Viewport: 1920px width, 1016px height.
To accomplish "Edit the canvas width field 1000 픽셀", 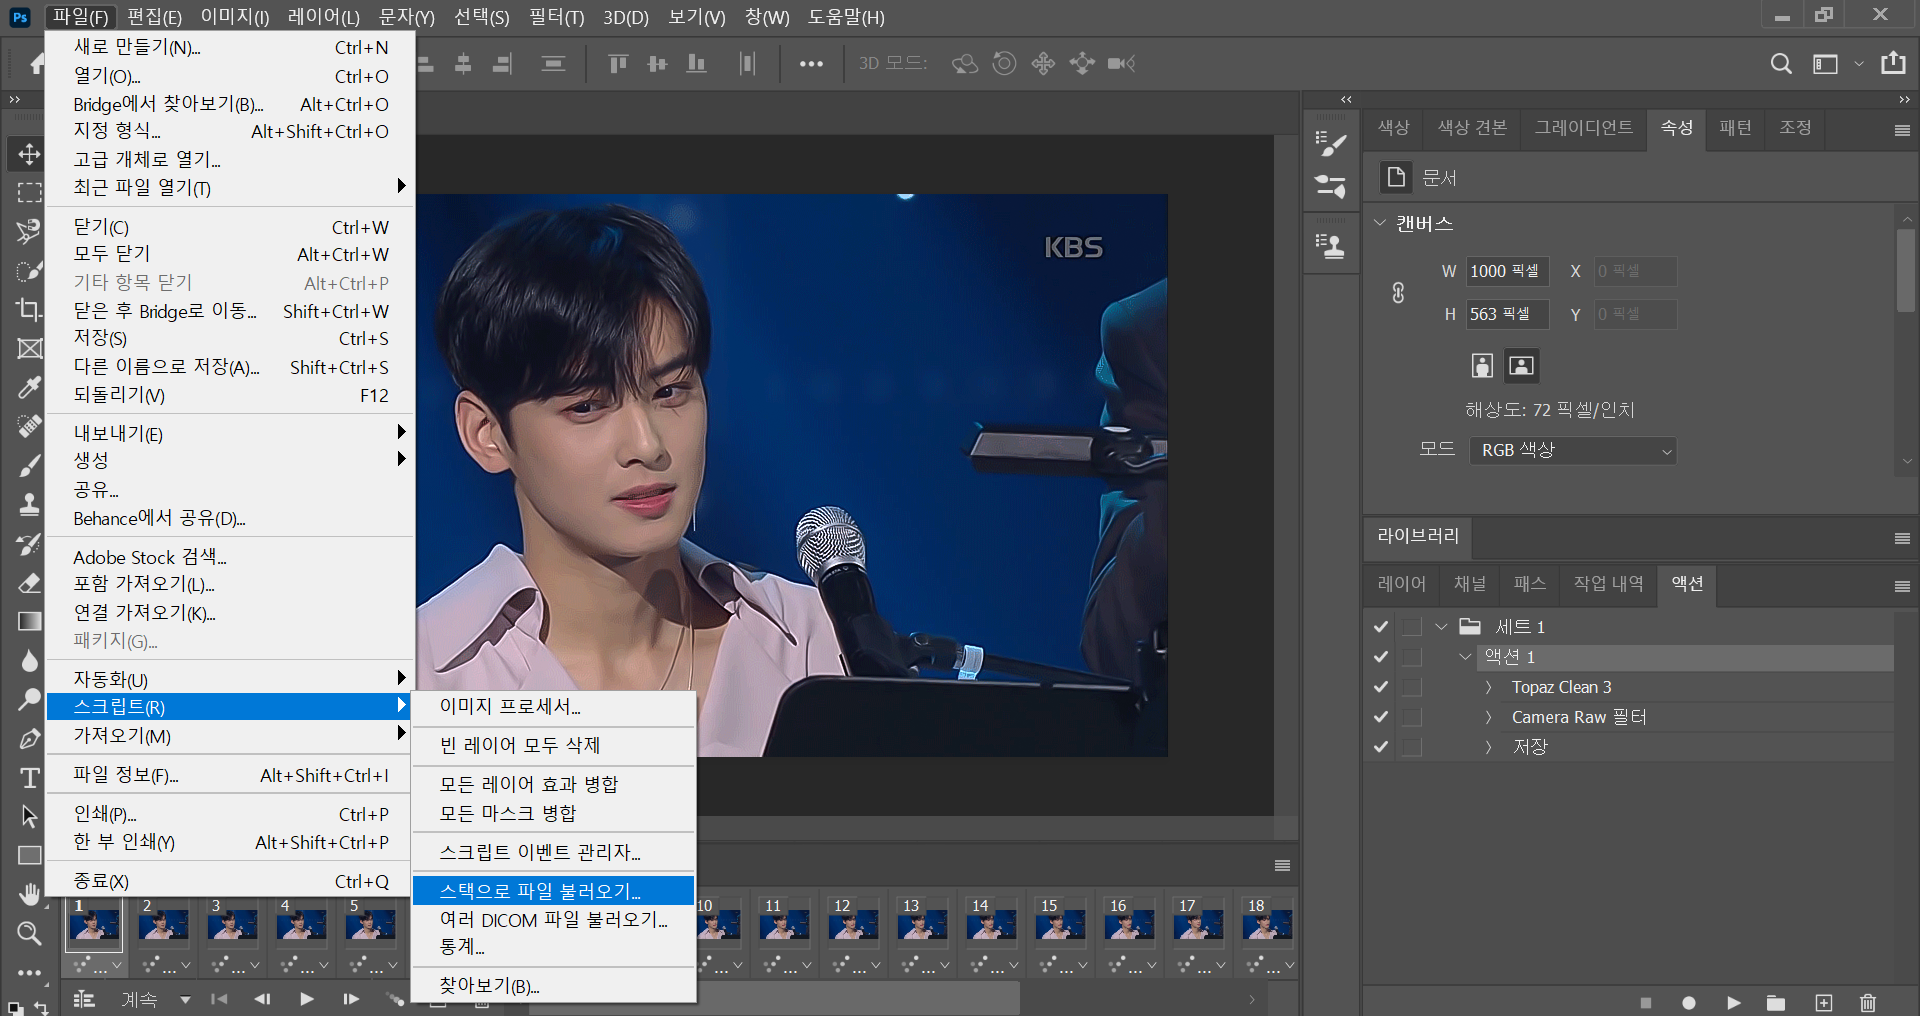I will (1507, 271).
